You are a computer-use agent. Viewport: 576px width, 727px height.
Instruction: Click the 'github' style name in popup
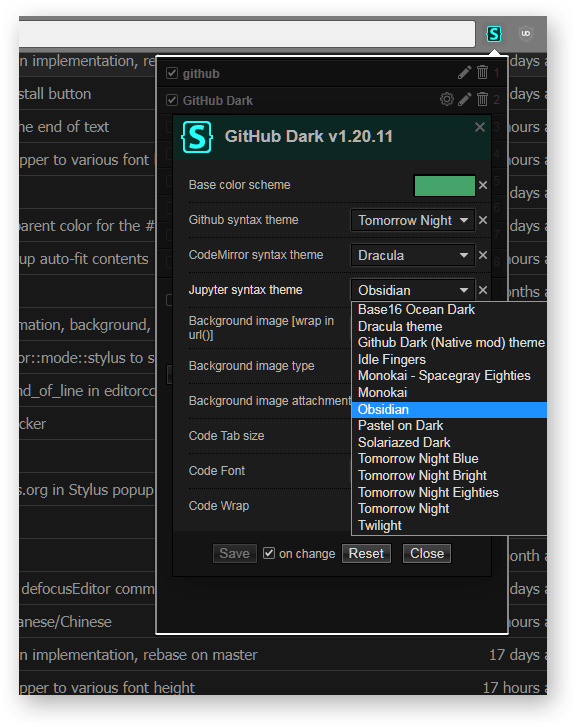pyautogui.click(x=201, y=74)
